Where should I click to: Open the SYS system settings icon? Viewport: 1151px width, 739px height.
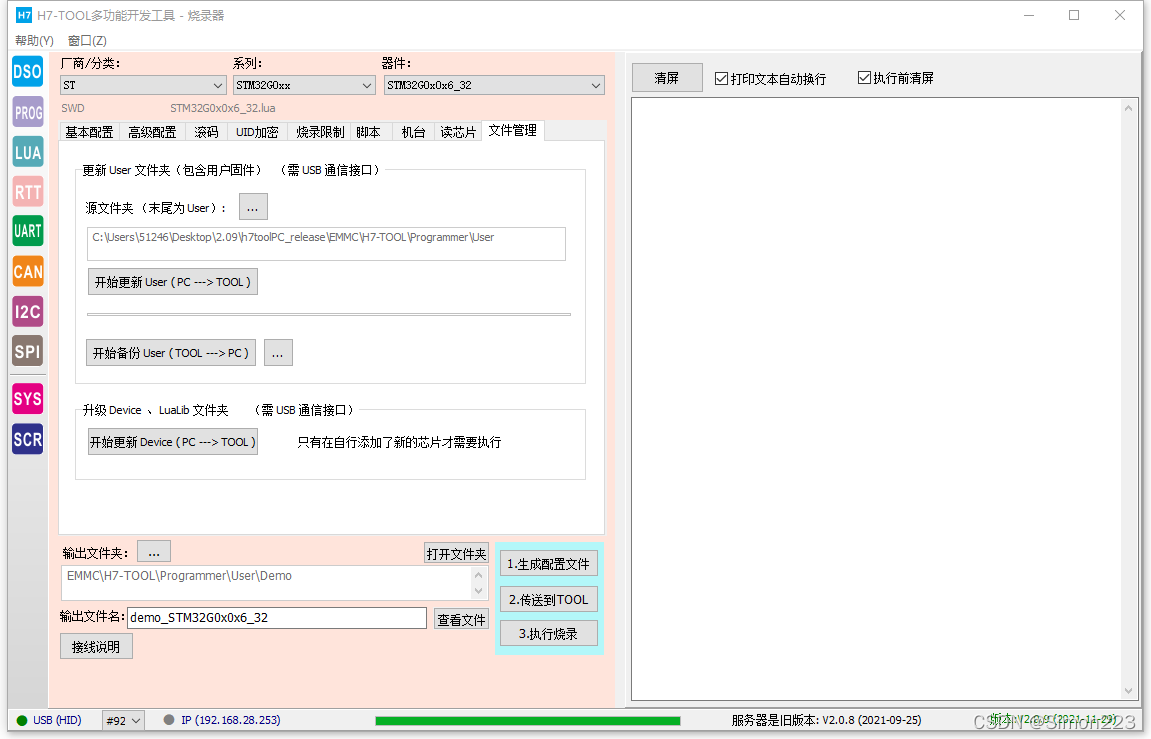pyautogui.click(x=28, y=399)
